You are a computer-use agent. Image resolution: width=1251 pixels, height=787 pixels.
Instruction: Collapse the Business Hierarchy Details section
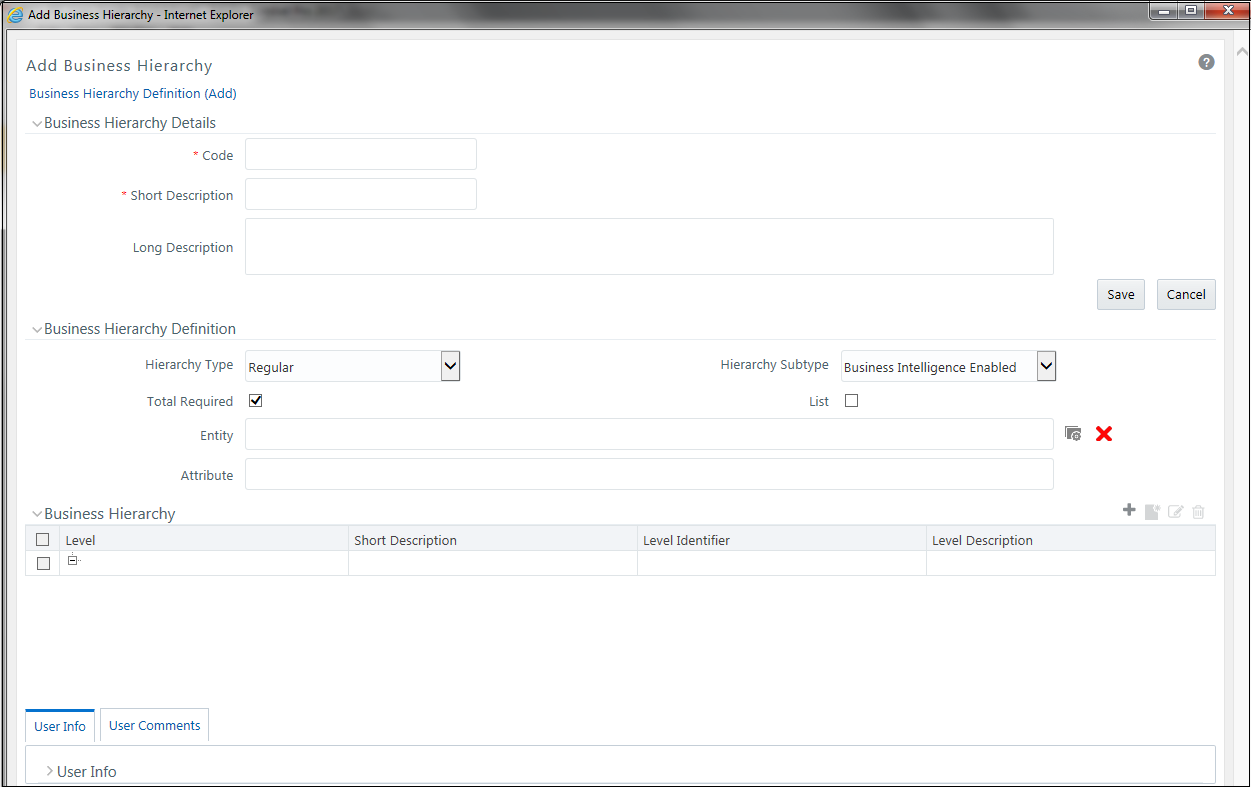(37, 122)
